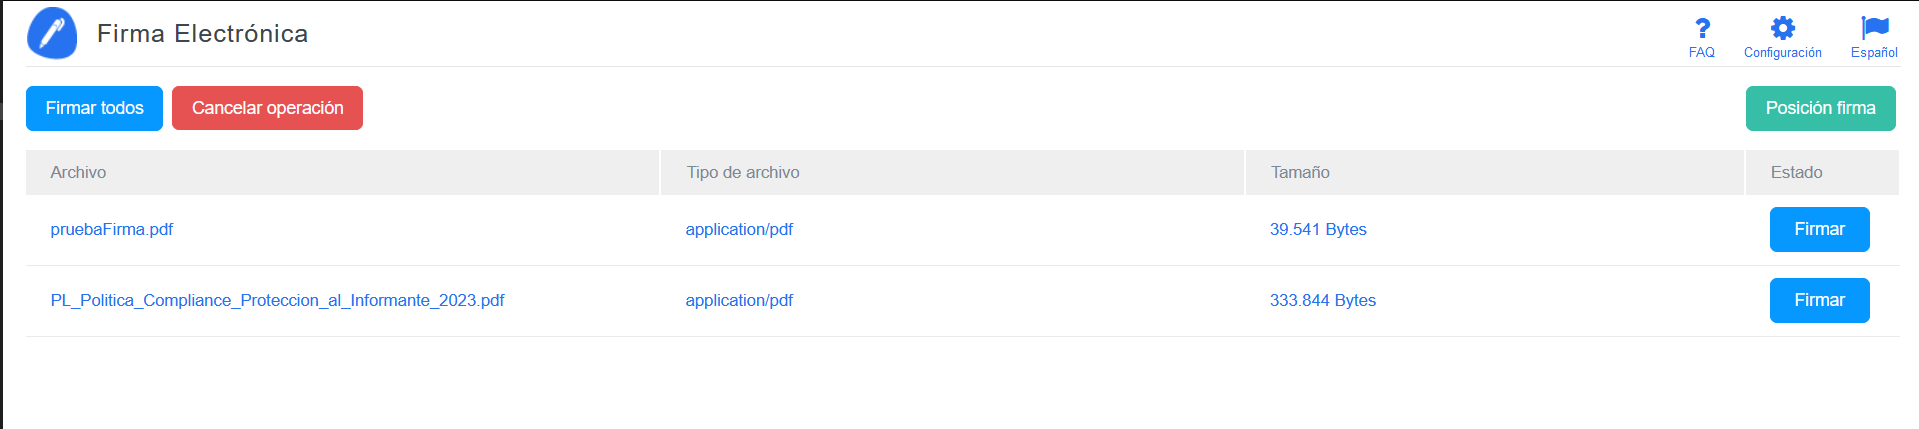
Task: Click application/pdf type of pruebaFirma.pdf
Action: coord(739,229)
